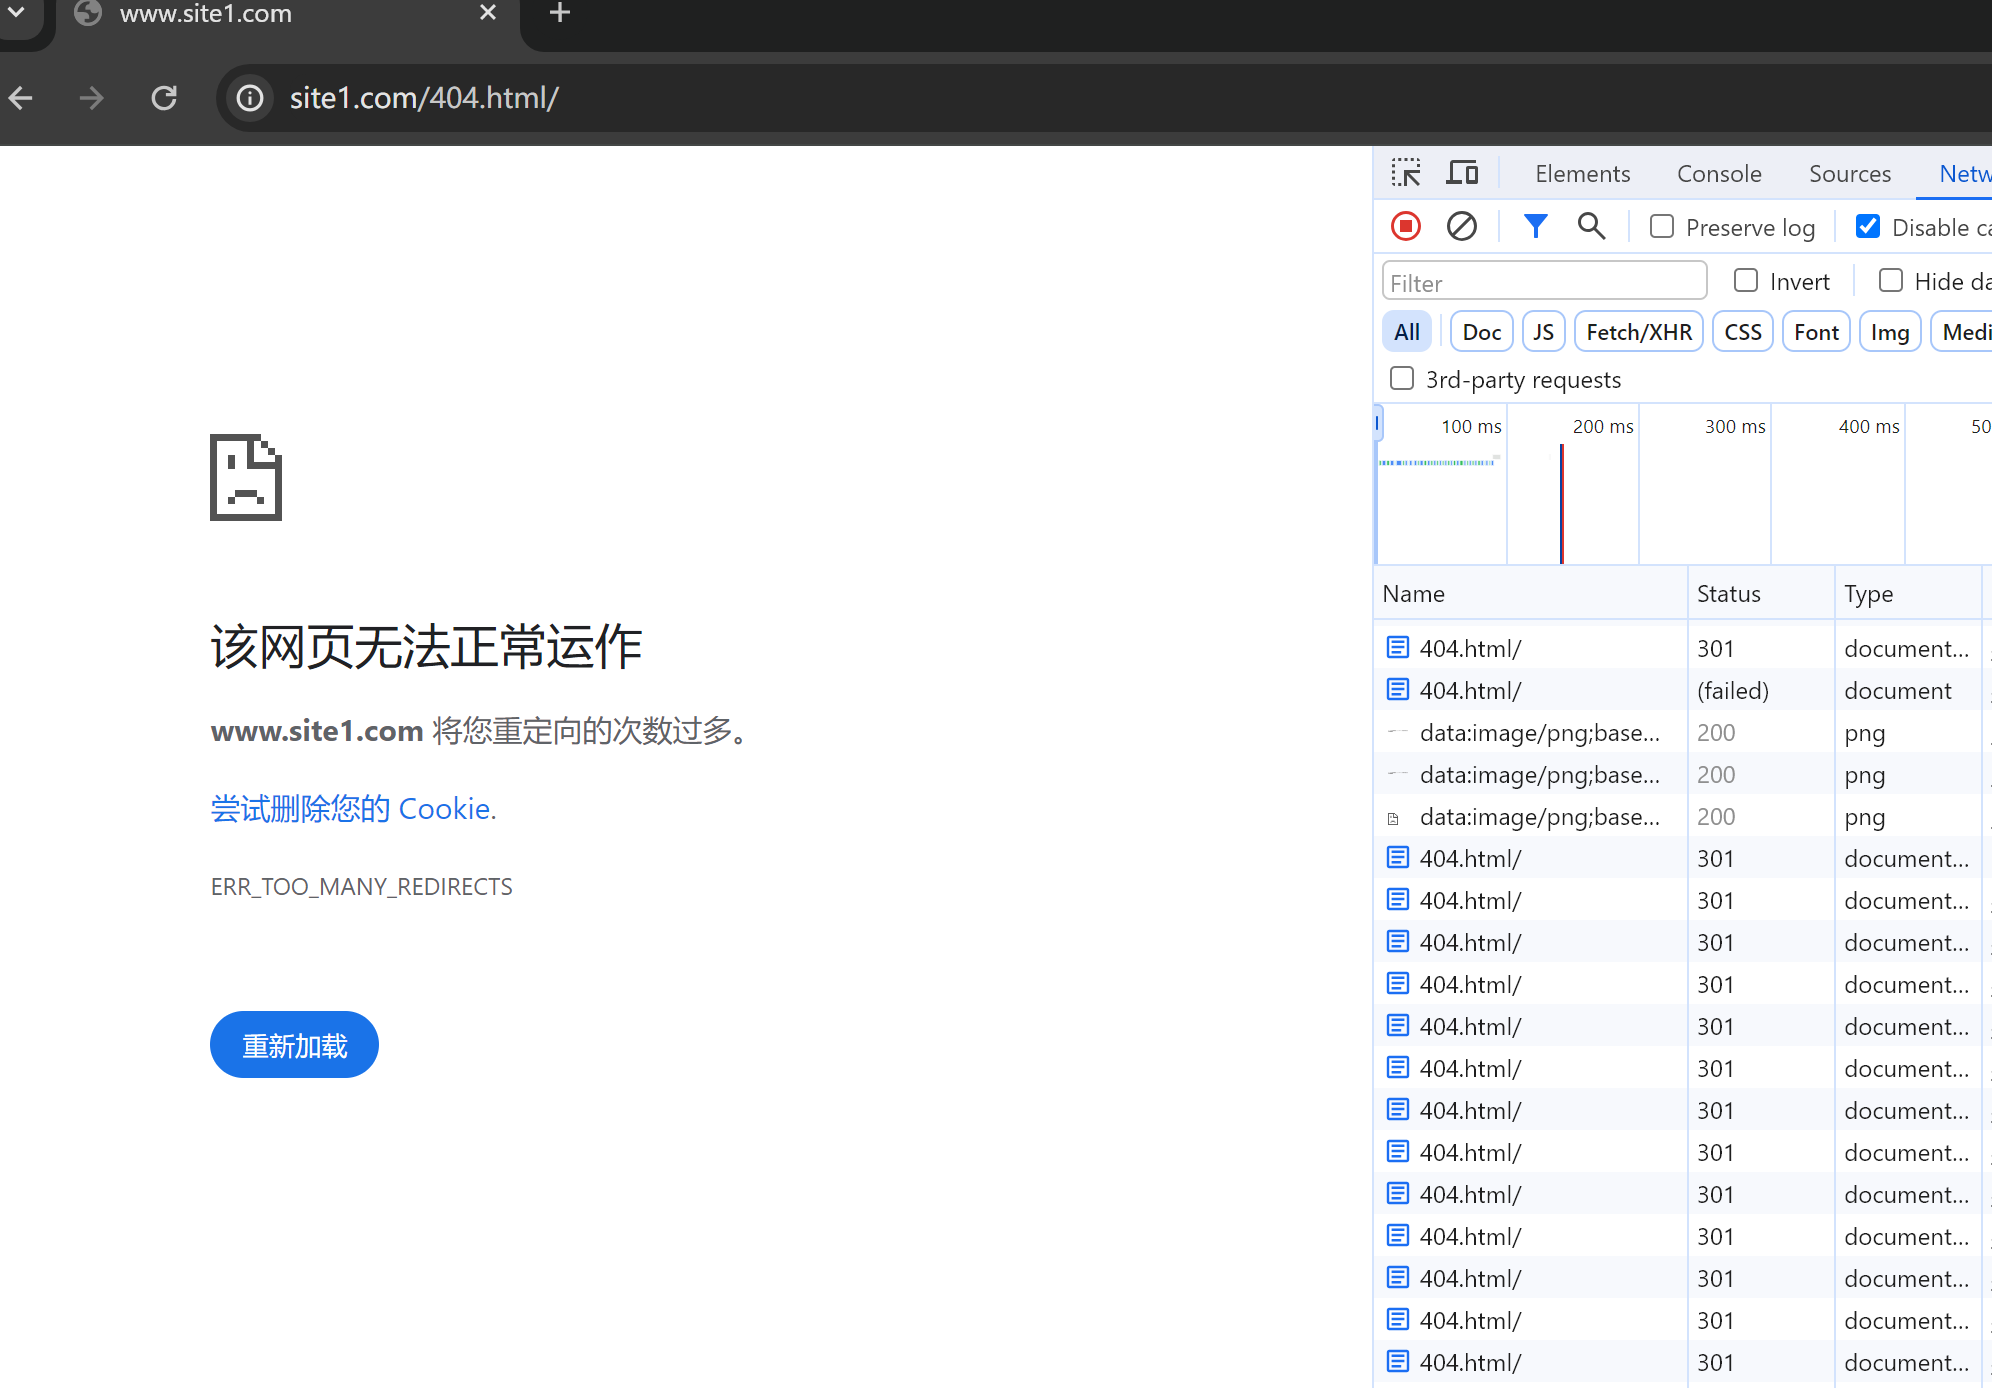1992x1388 pixels.
Task: Reload the page with the refresh icon
Action: tap(164, 98)
